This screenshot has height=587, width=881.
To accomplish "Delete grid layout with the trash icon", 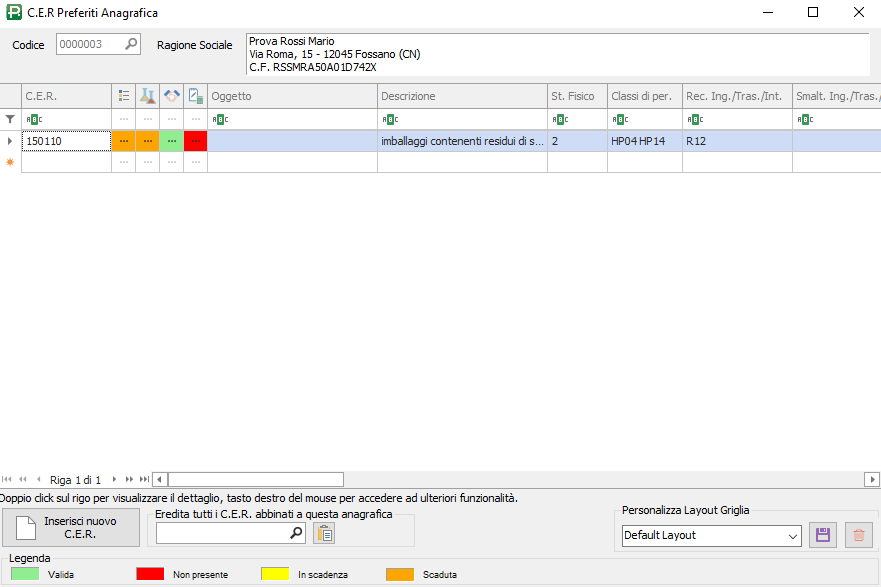I will click(858, 535).
